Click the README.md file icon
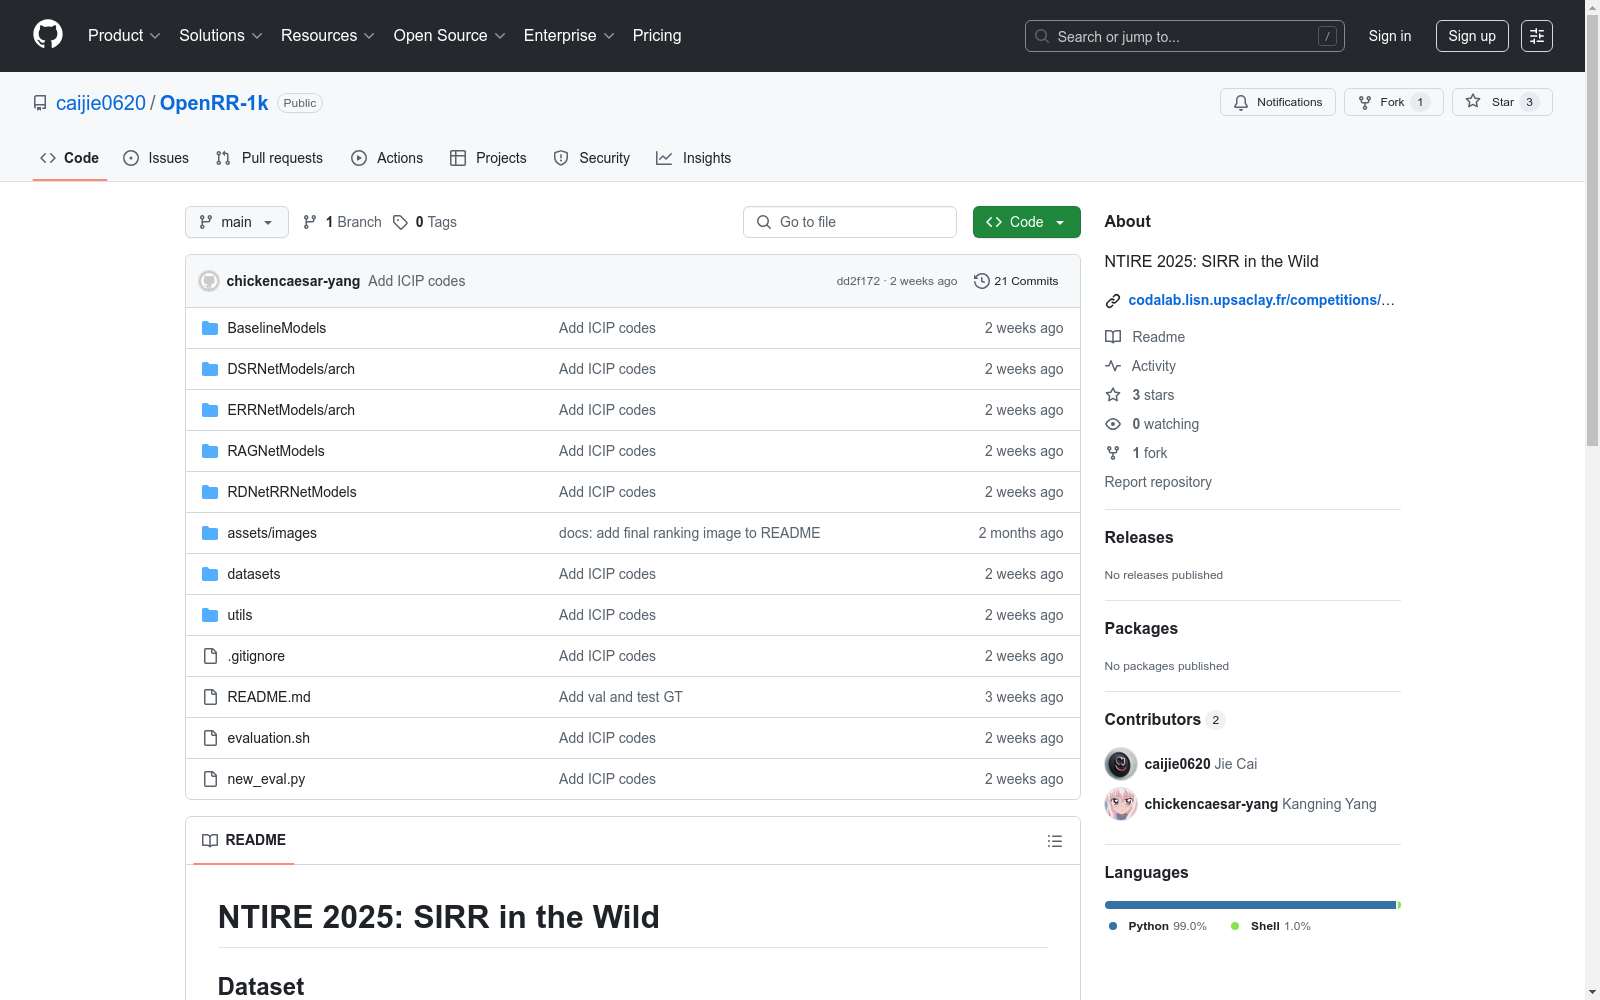The height and width of the screenshot is (1000, 1600). click(210, 697)
